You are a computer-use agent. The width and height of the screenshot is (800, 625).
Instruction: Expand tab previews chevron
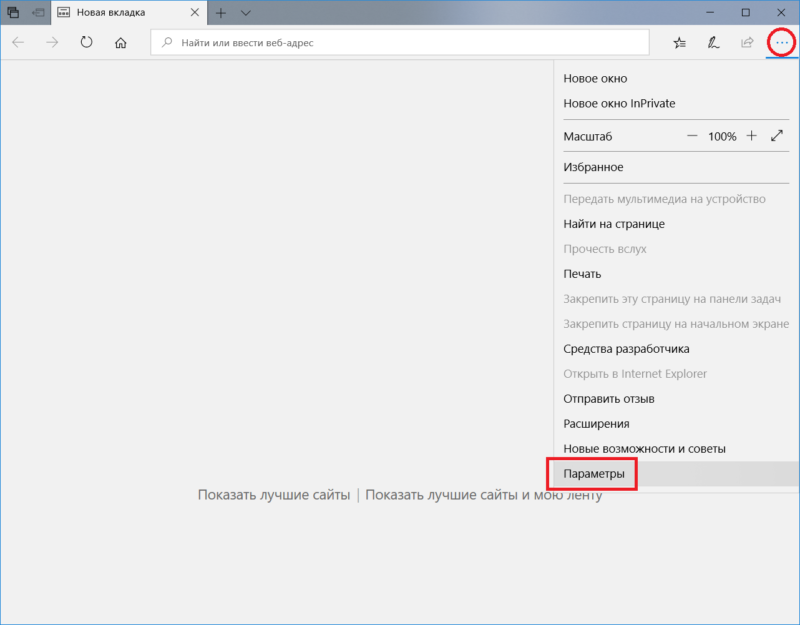(x=245, y=13)
